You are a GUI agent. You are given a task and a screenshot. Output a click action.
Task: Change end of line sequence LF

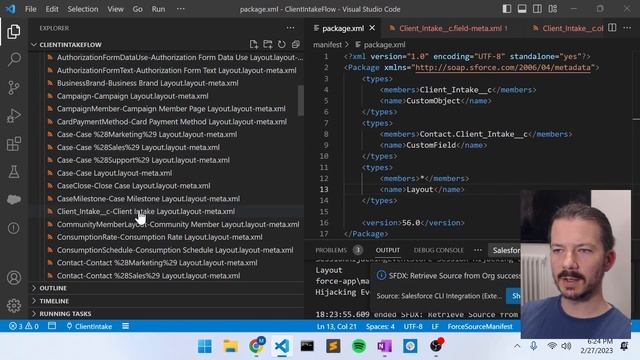[x=435, y=327]
